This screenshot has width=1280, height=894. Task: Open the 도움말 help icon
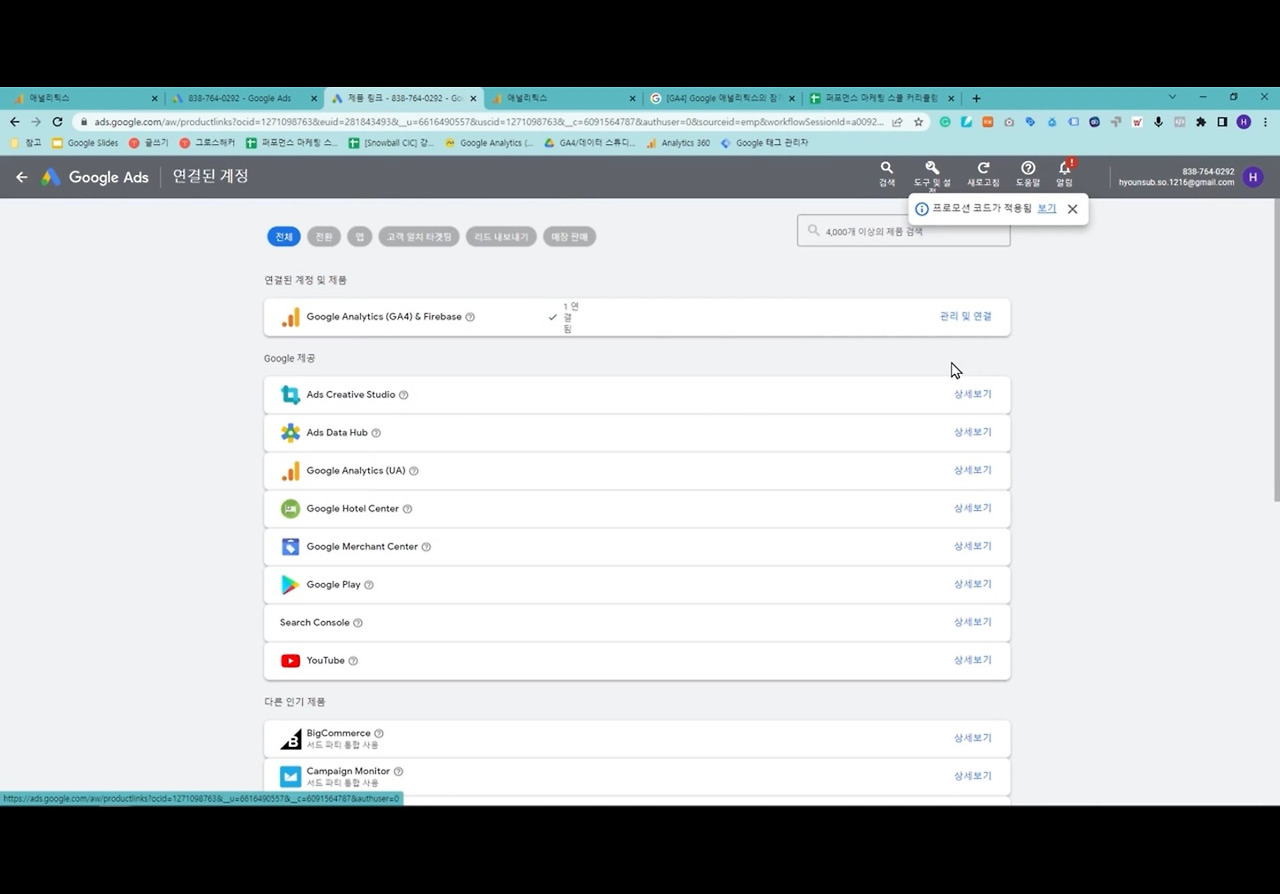1028,174
